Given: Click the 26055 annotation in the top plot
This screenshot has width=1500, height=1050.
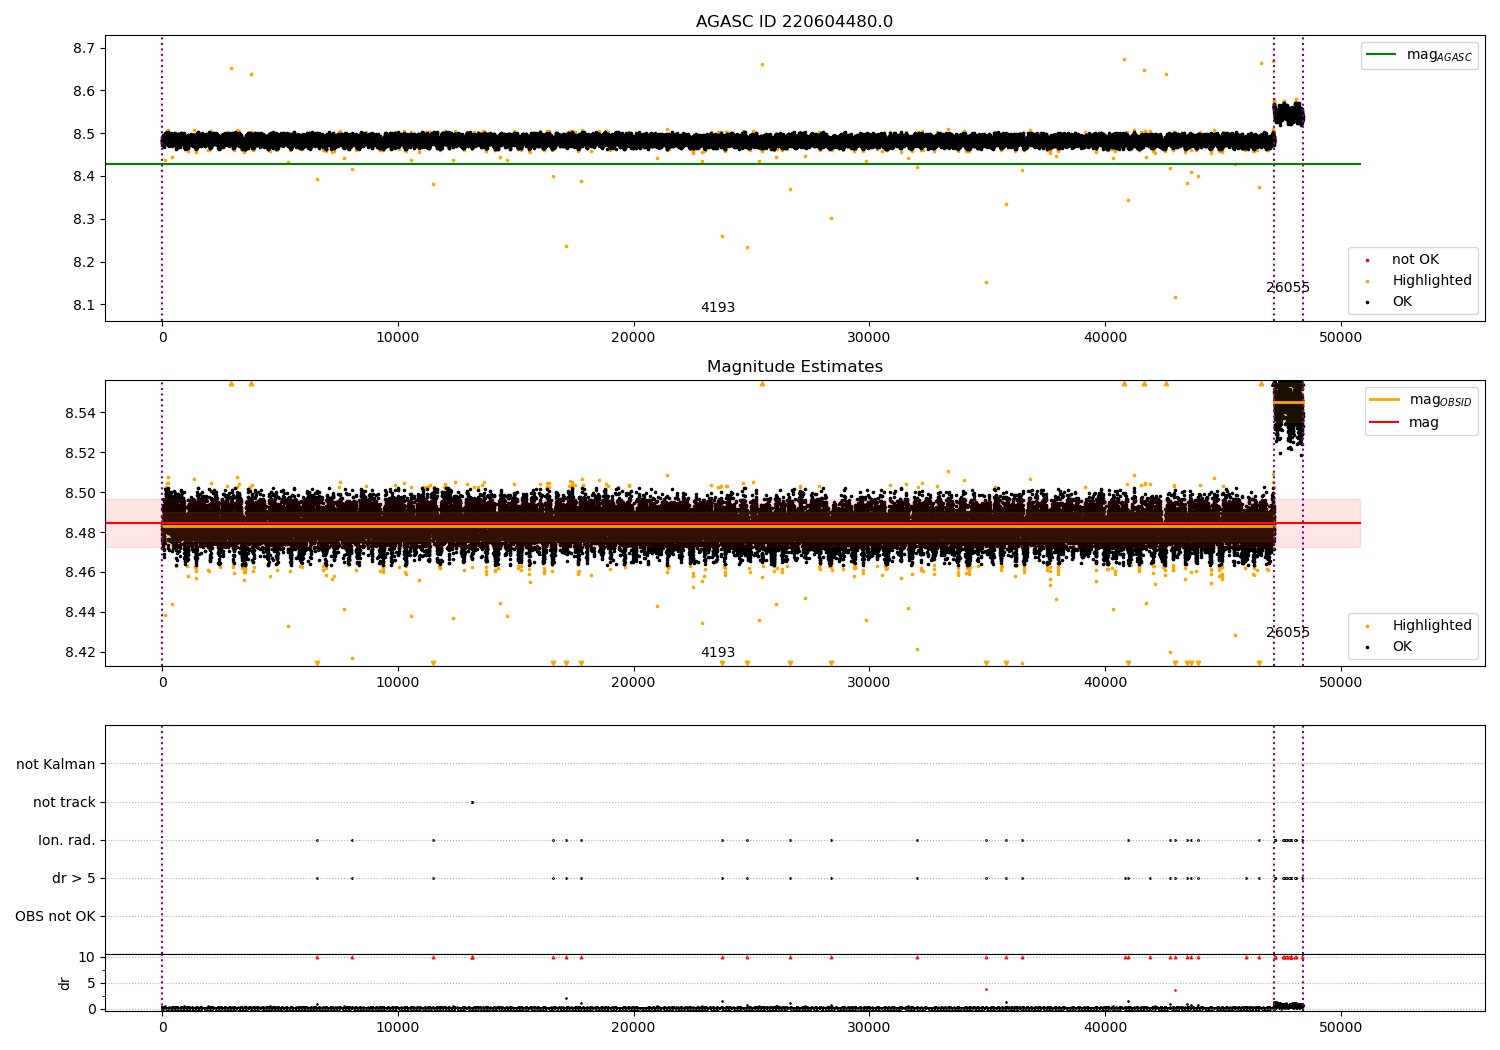Looking at the screenshot, I should pyautogui.click(x=1288, y=288).
